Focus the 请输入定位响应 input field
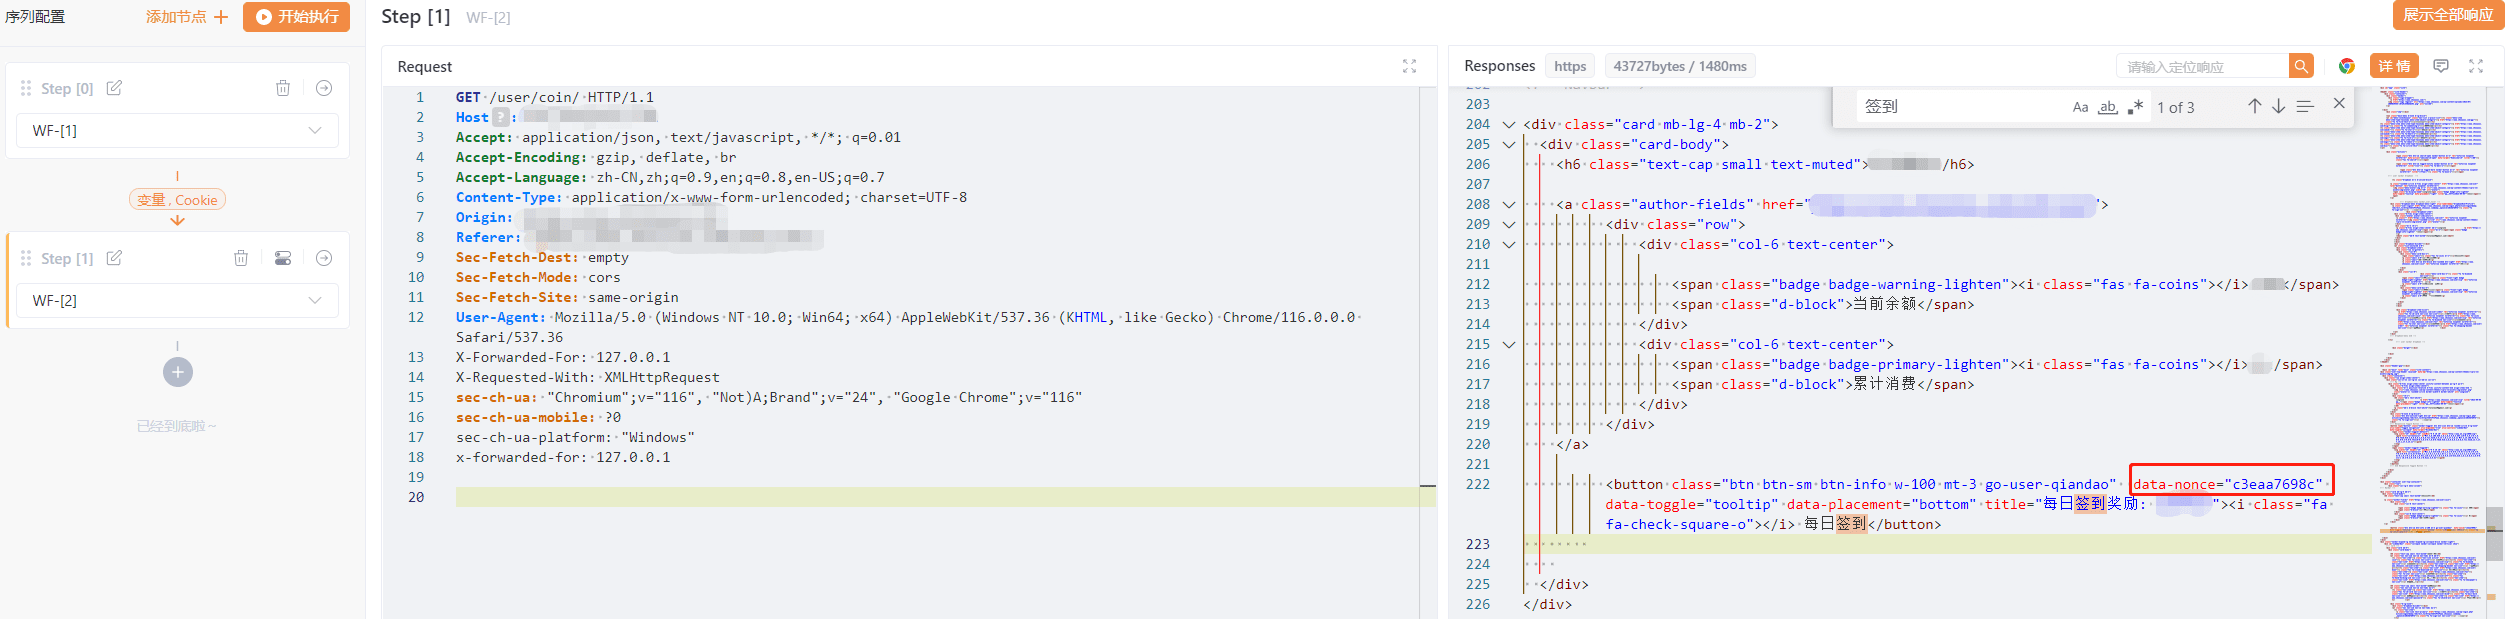Screen dimensions: 2506x619 (x=2203, y=66)
